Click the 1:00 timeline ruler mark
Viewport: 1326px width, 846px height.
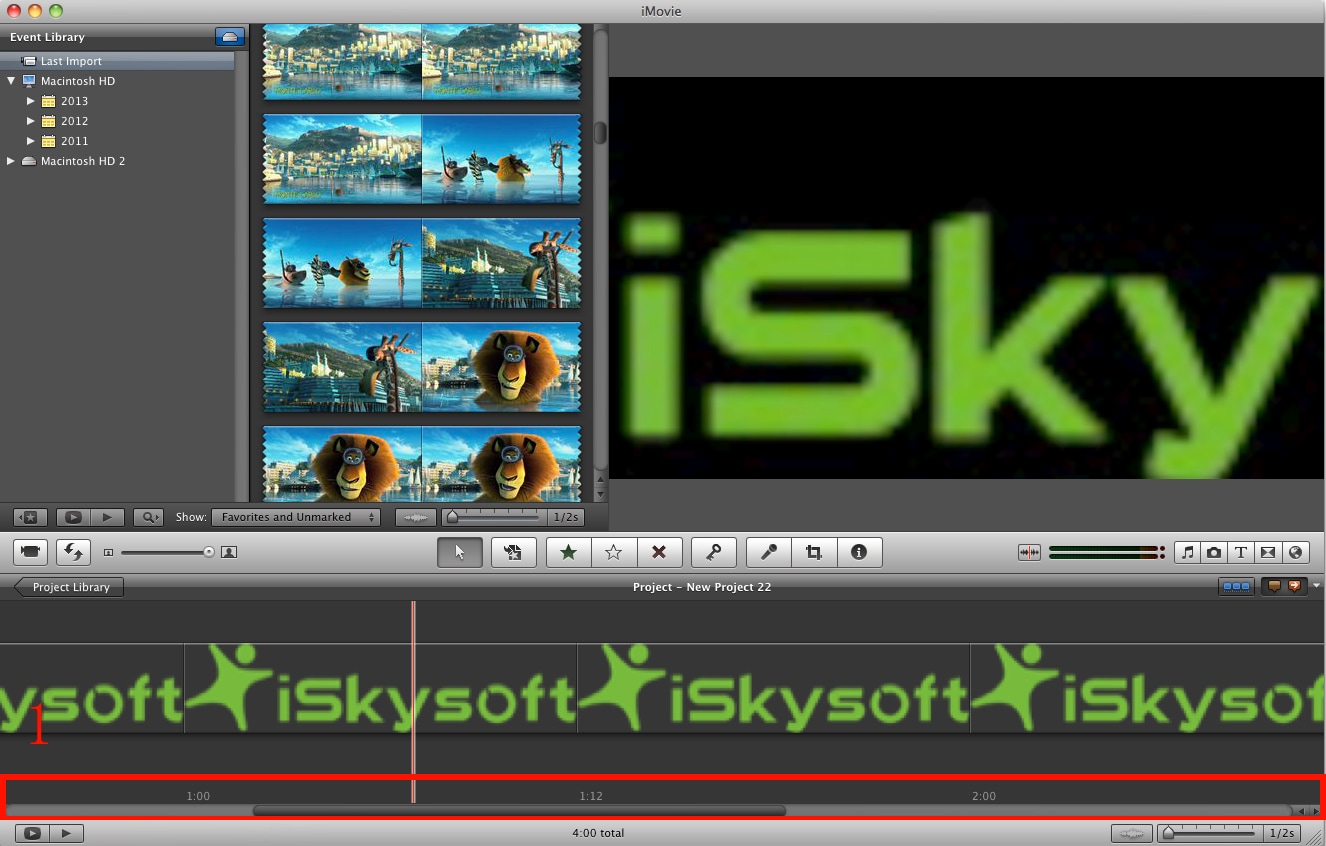pos(198,796)
